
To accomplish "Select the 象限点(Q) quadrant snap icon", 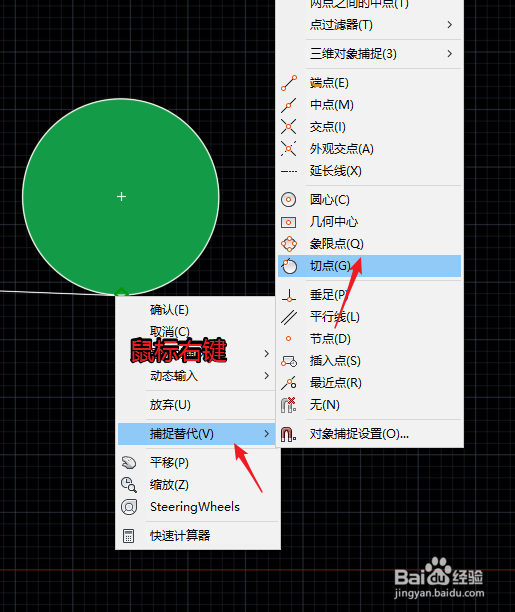I will [x=289, y=244].
